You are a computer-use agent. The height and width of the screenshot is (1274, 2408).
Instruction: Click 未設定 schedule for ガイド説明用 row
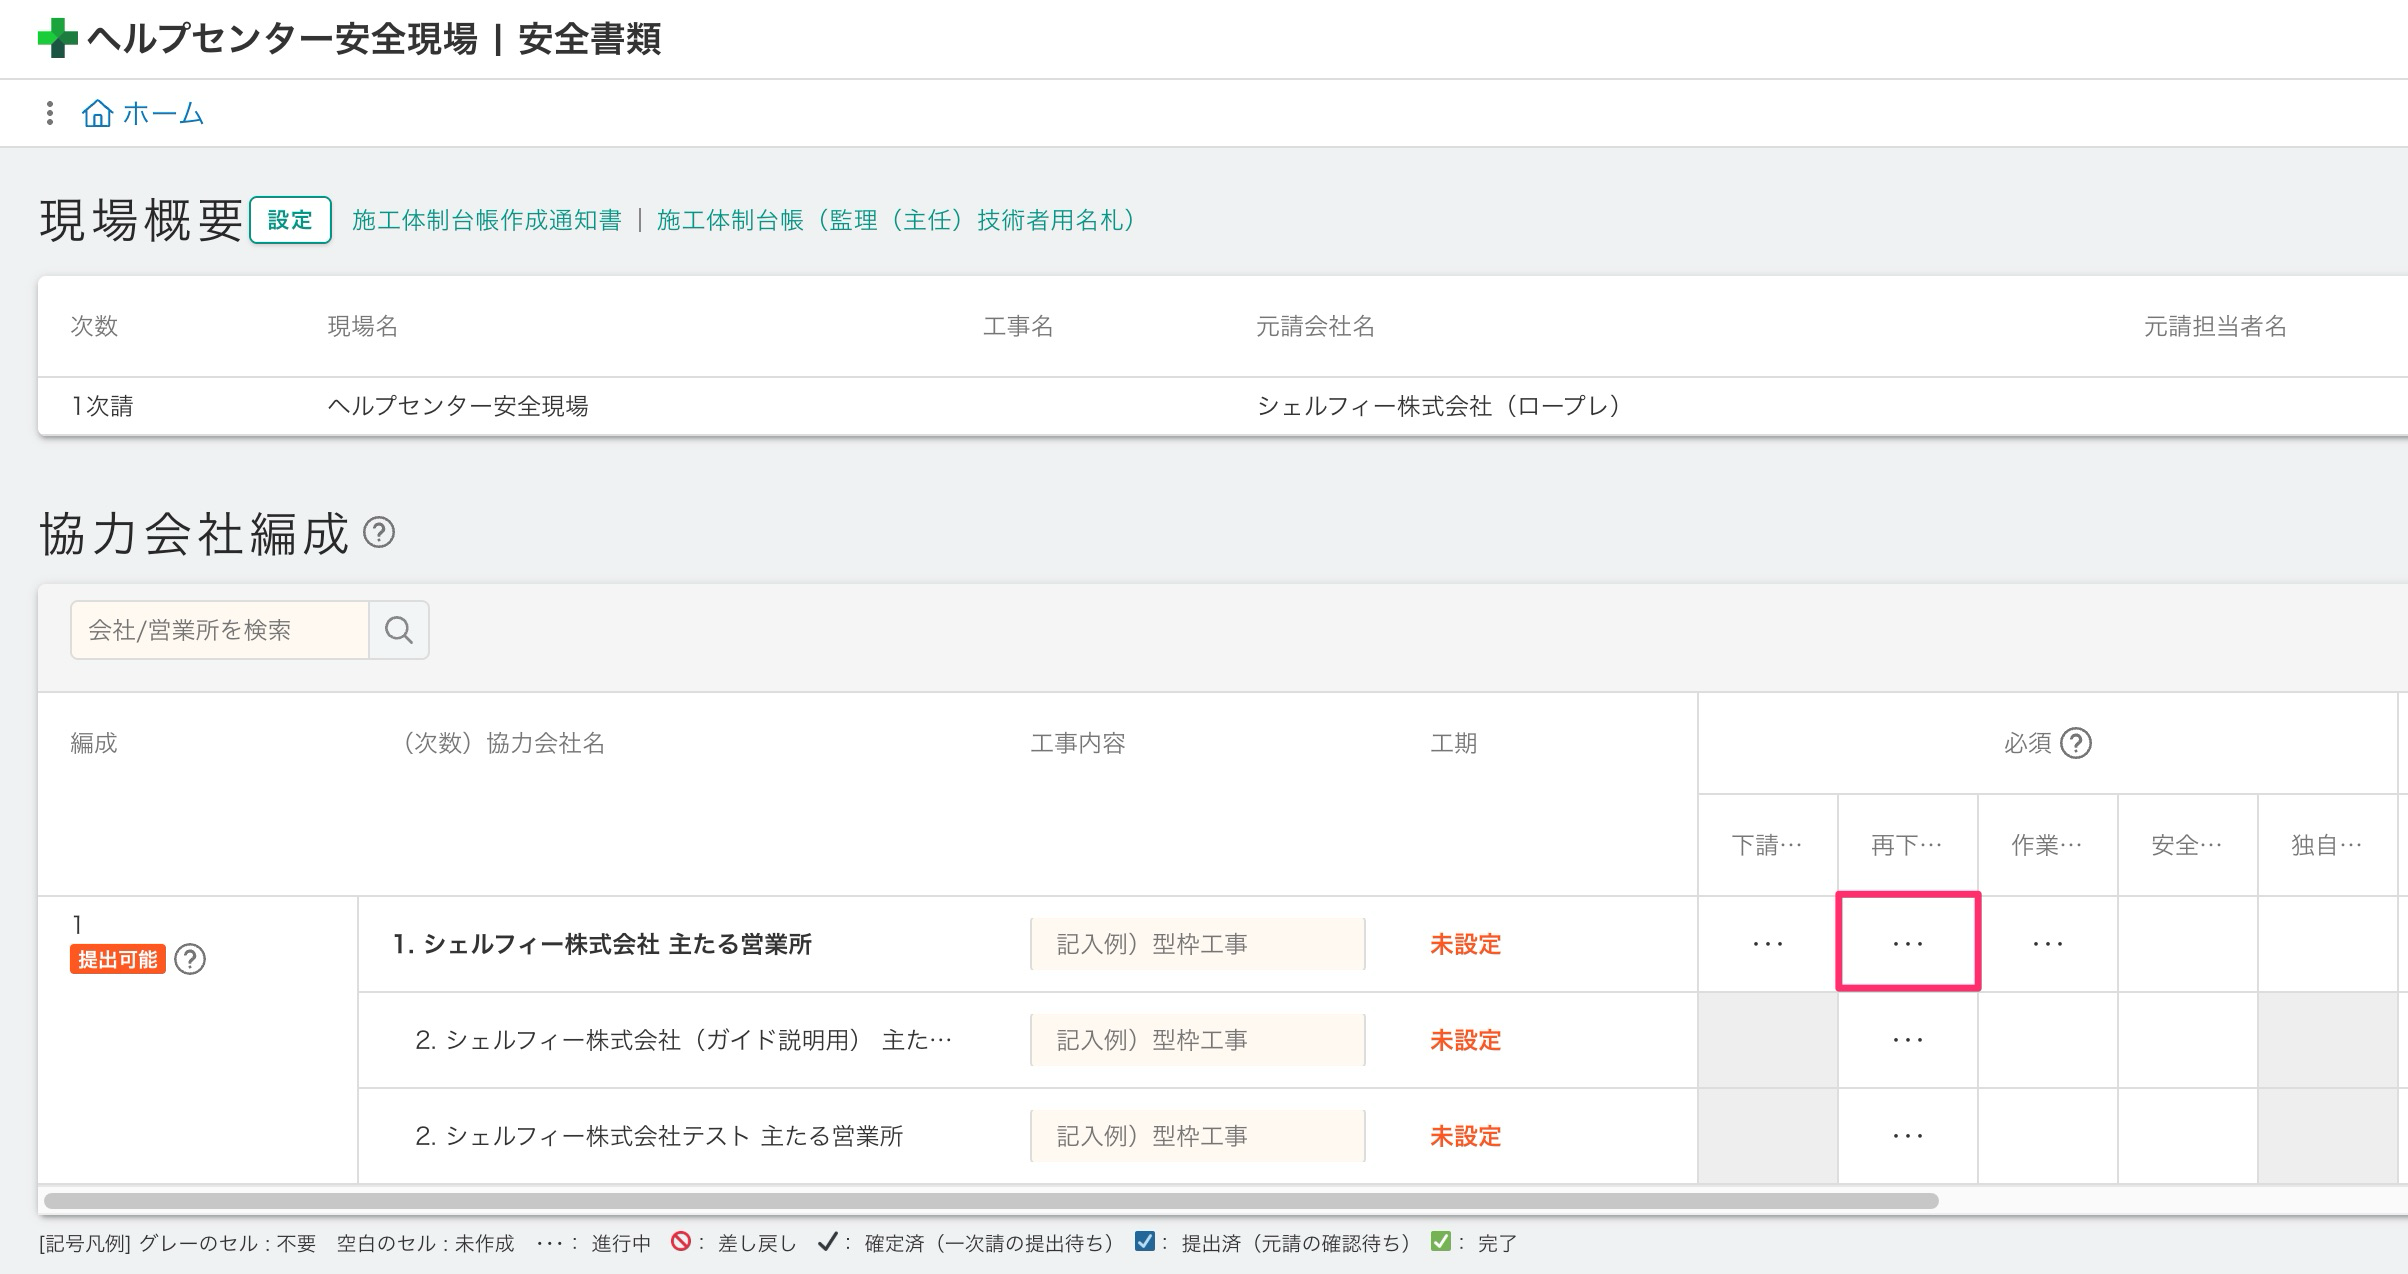pyautogui.click(x=1465, y=1040)
